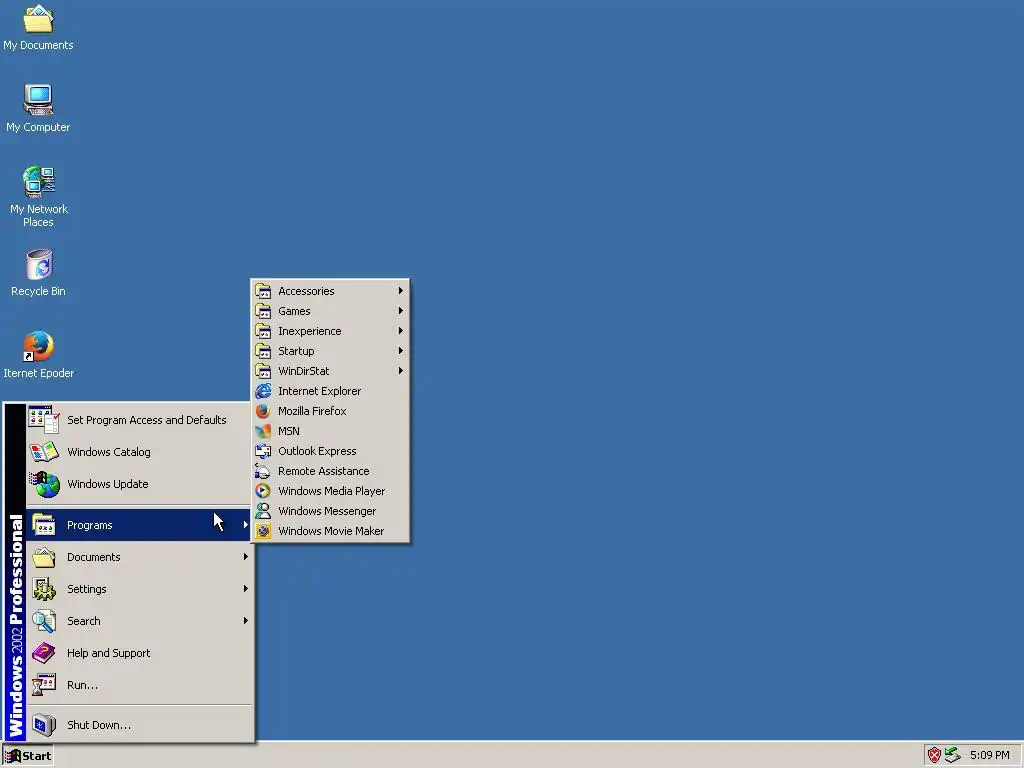Select the Iternet Epoder Firefox shortcut
The height and width of the screenshot is (768, 1024).
point(38,355)
